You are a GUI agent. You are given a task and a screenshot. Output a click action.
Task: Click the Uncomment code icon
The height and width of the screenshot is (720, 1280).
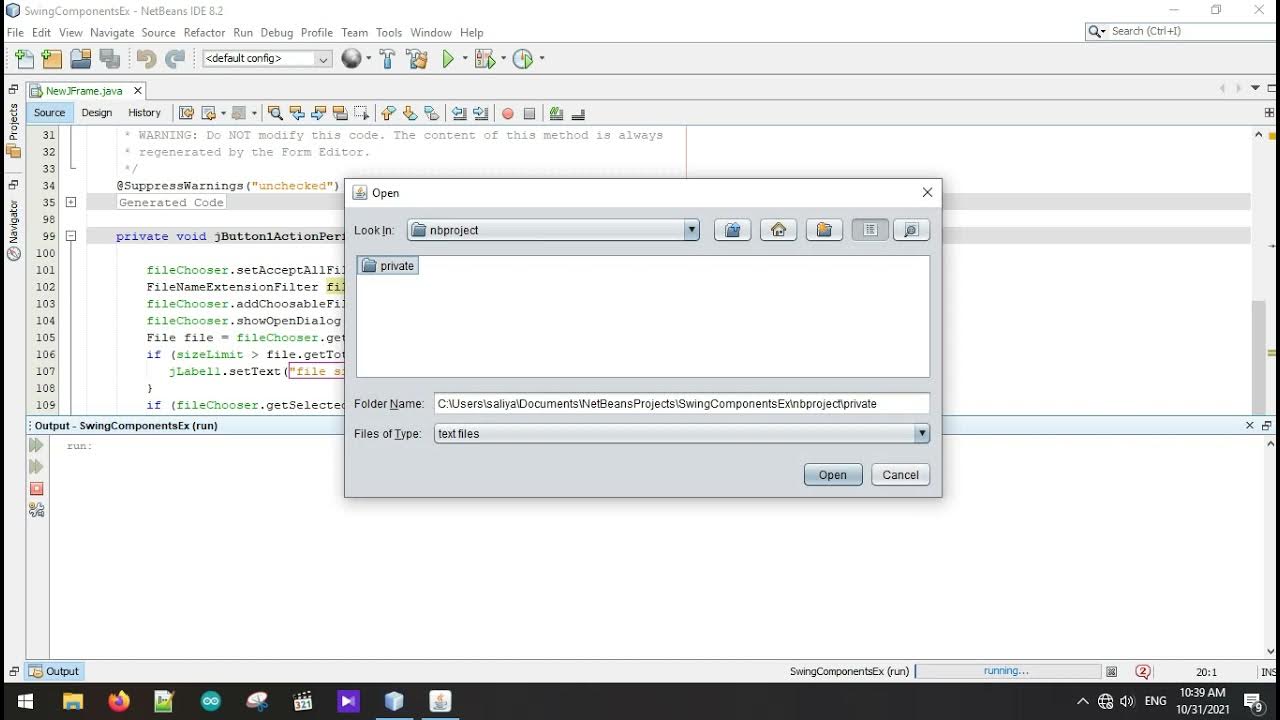point(578,113)
